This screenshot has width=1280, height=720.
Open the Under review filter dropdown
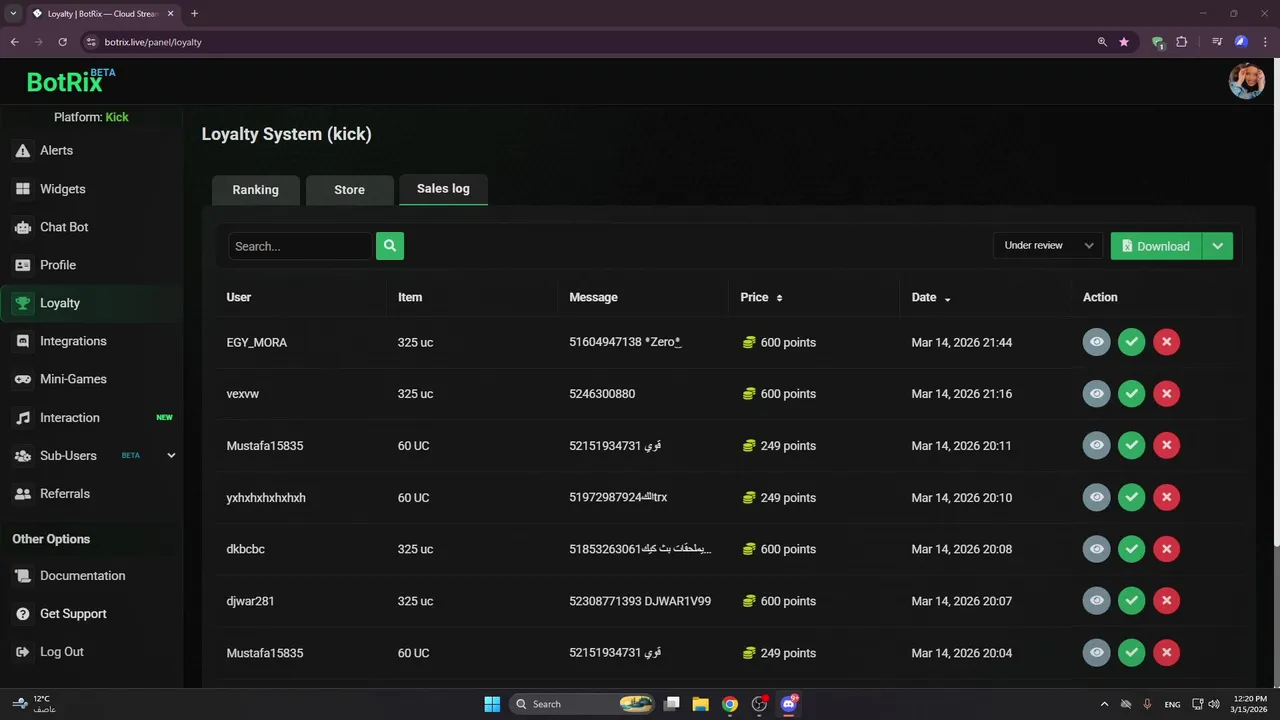(x=1048, y=246)
